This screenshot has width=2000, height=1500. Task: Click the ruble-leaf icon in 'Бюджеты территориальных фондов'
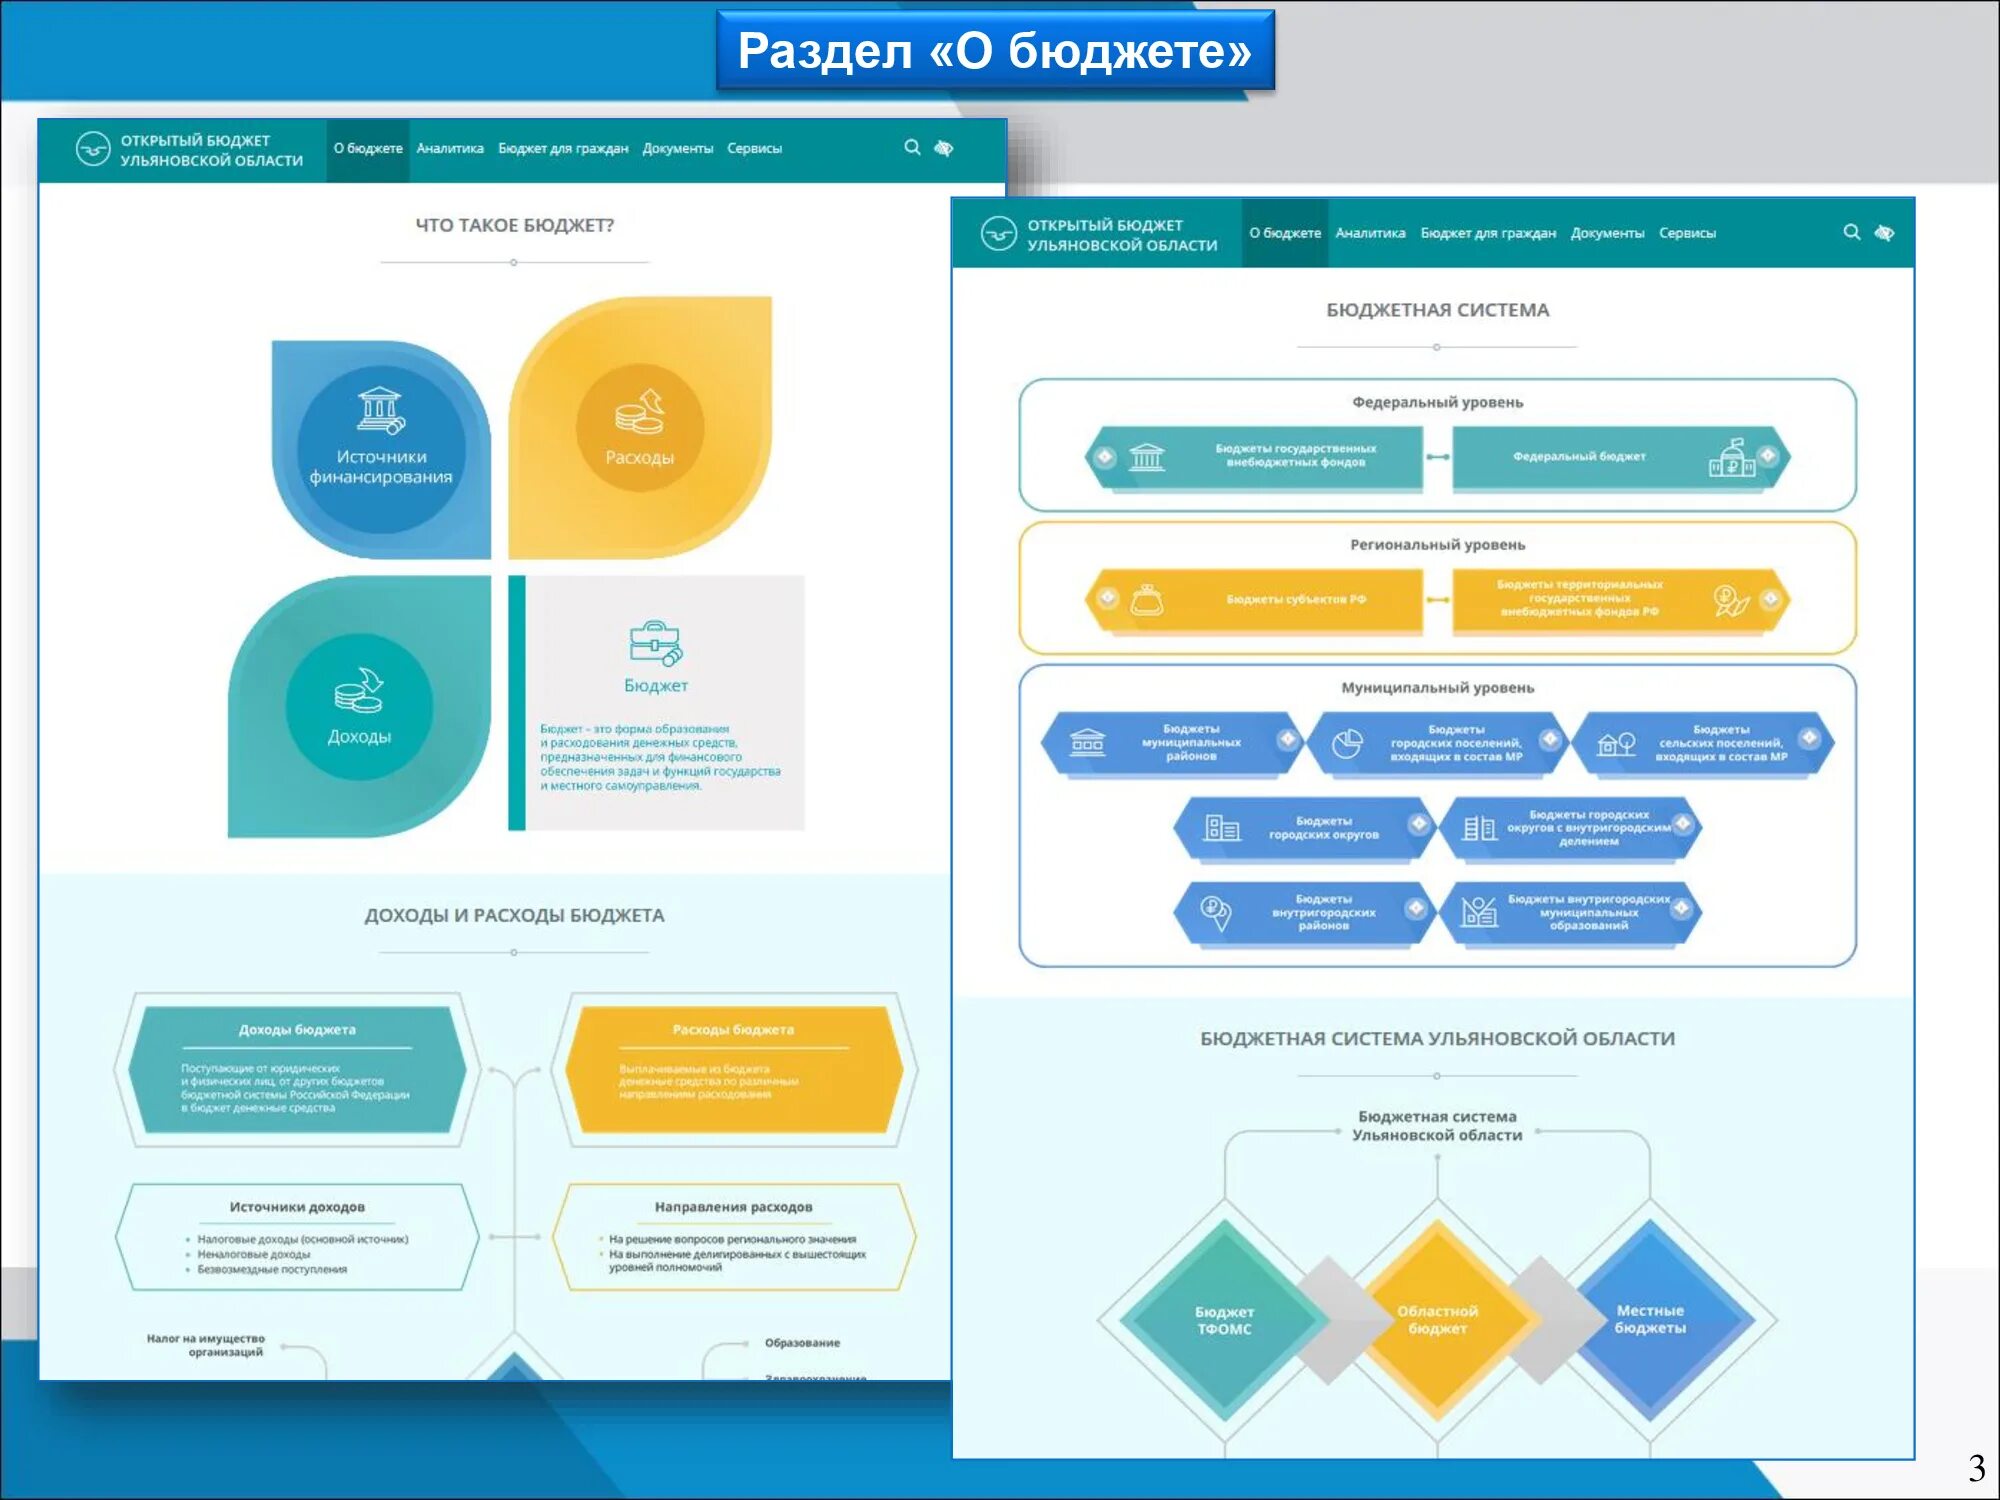[x=1731, y=600]
